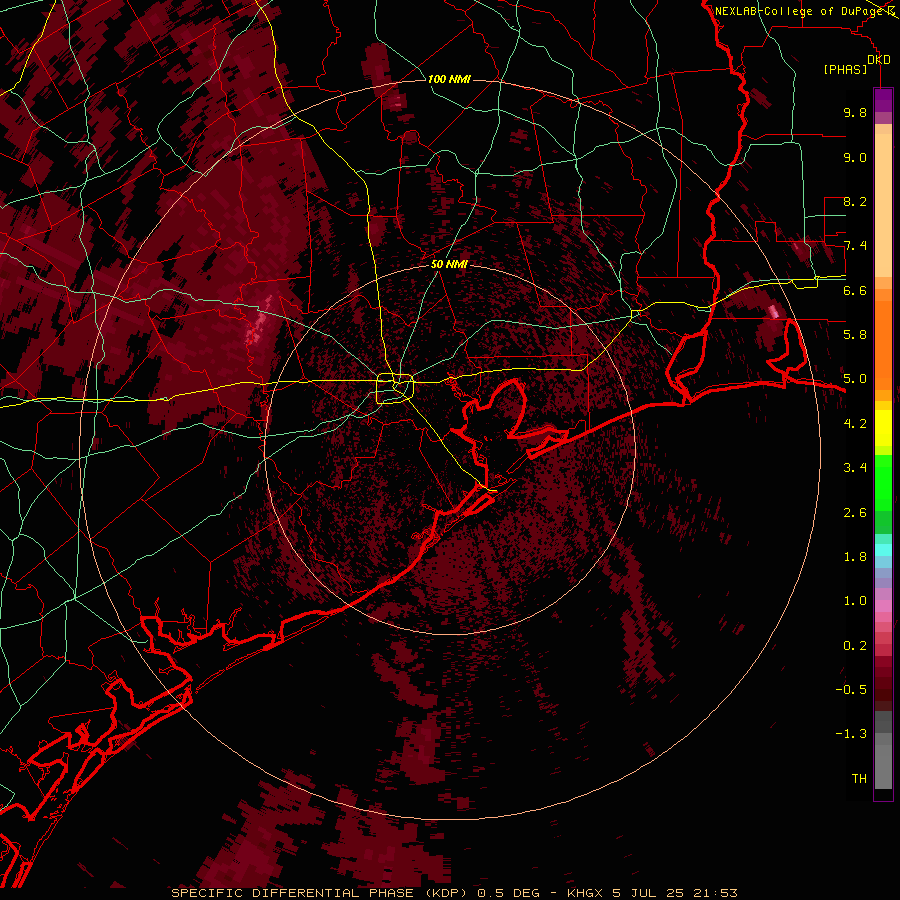This screenshot has height=900, width=900.
Task: Click the yellow Houston loop box at the radar center
Action: (395, 389)
